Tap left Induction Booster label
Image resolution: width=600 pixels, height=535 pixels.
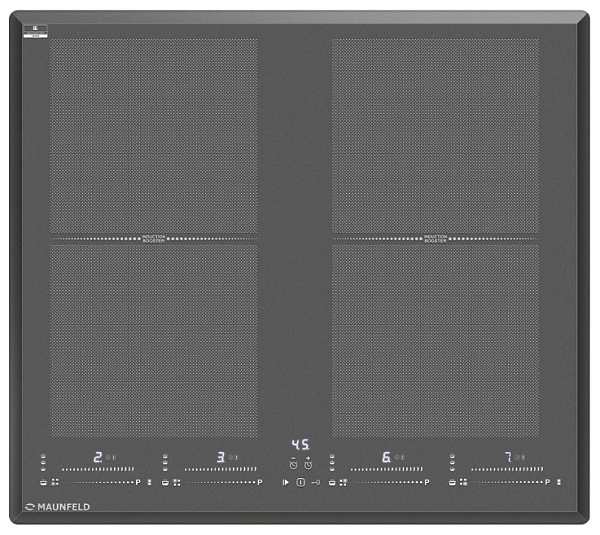click(154, 239)
